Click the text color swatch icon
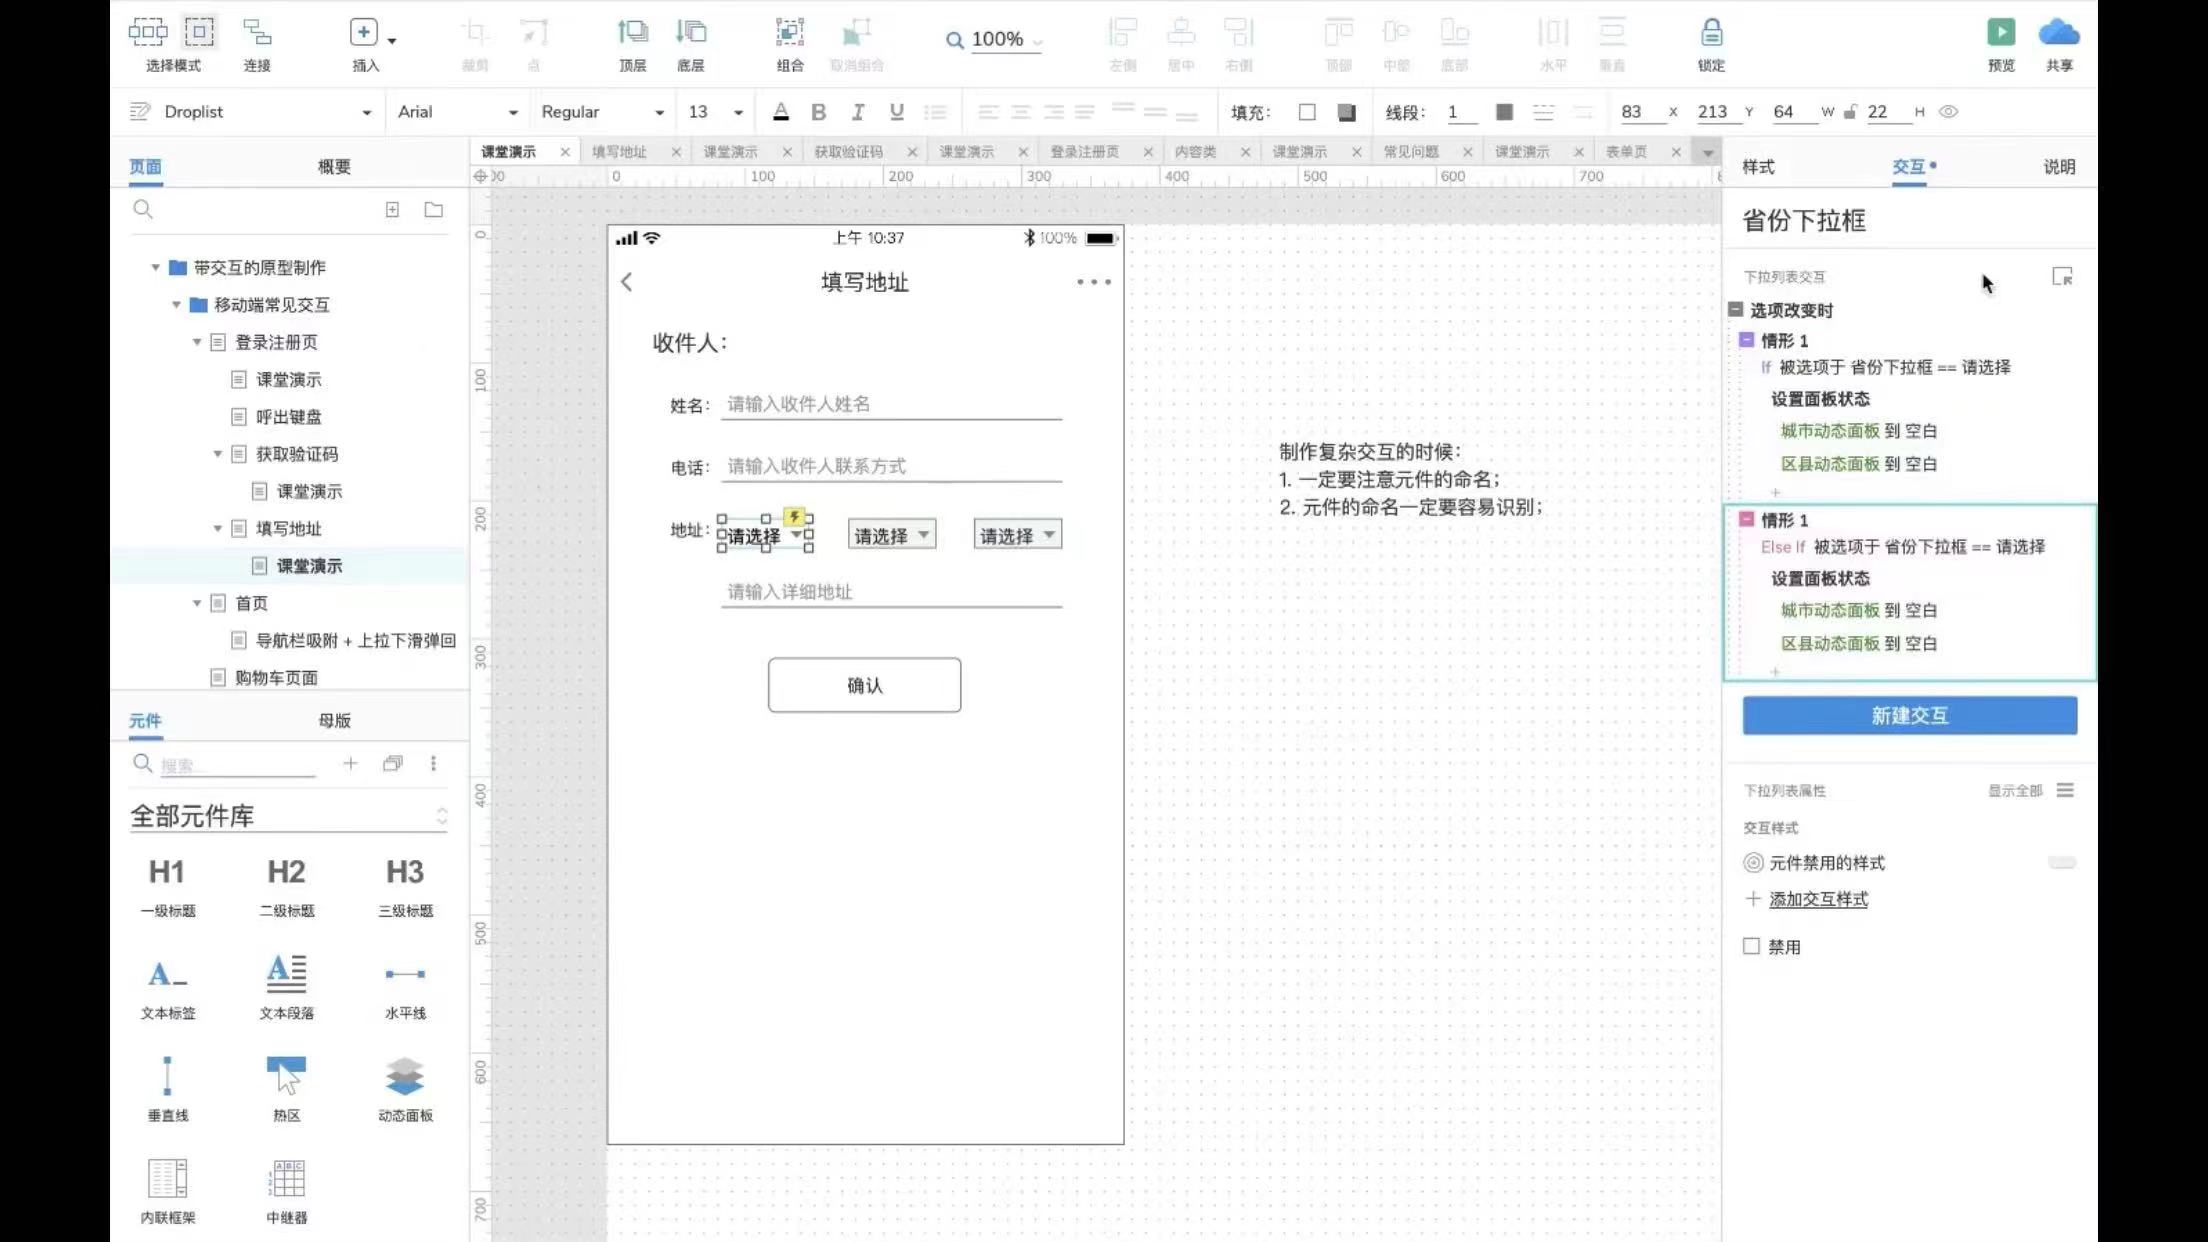This screenshot has width=2208, height=1242. [x=781, y=112]
